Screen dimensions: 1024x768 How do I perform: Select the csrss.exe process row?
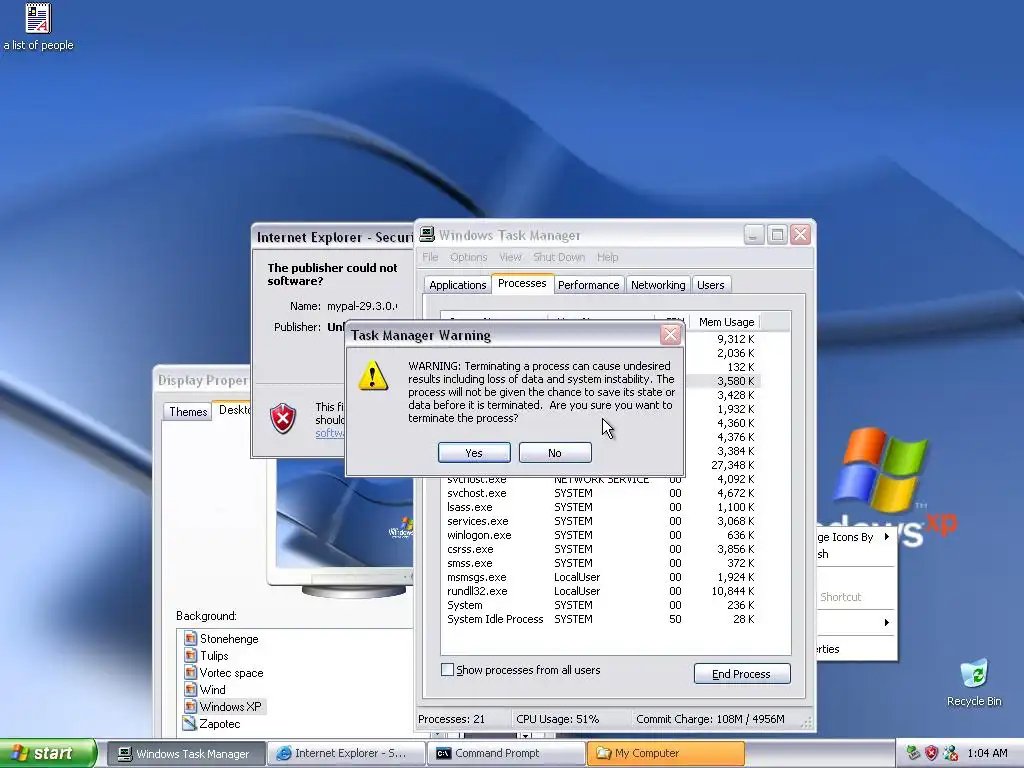(601, 549)
